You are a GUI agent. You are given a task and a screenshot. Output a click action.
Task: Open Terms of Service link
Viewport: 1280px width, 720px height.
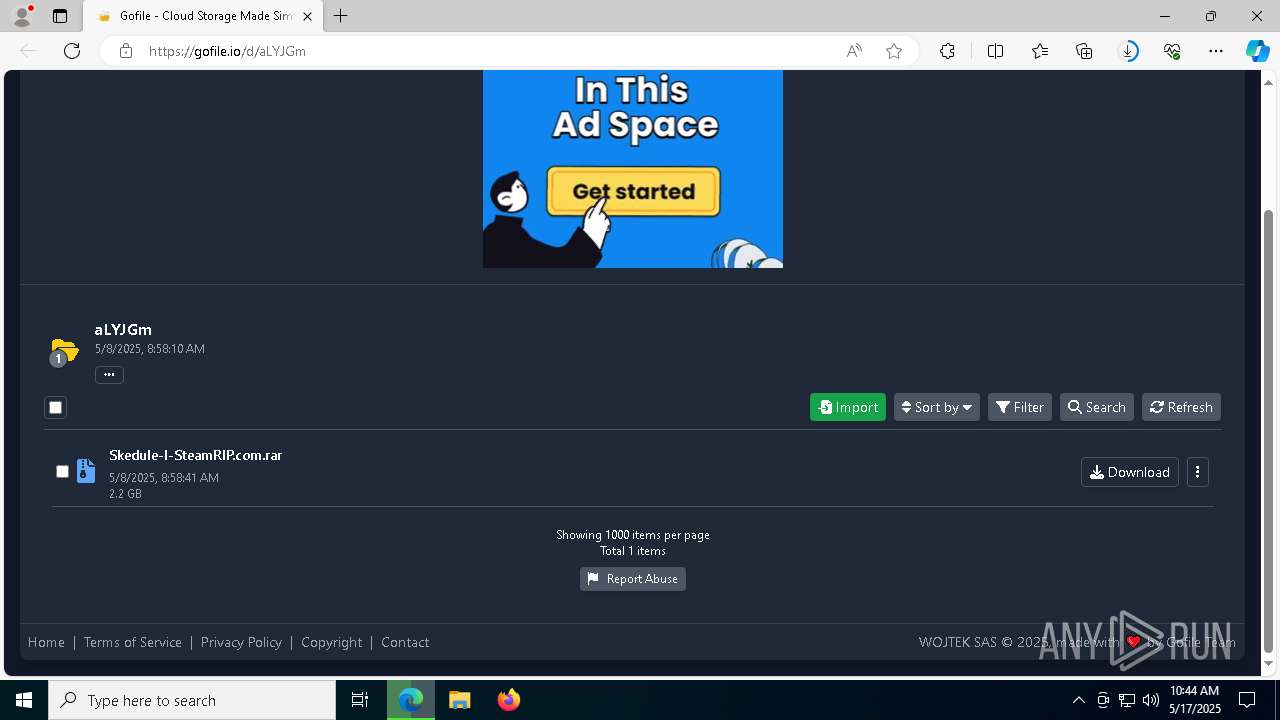click(133, 642)
